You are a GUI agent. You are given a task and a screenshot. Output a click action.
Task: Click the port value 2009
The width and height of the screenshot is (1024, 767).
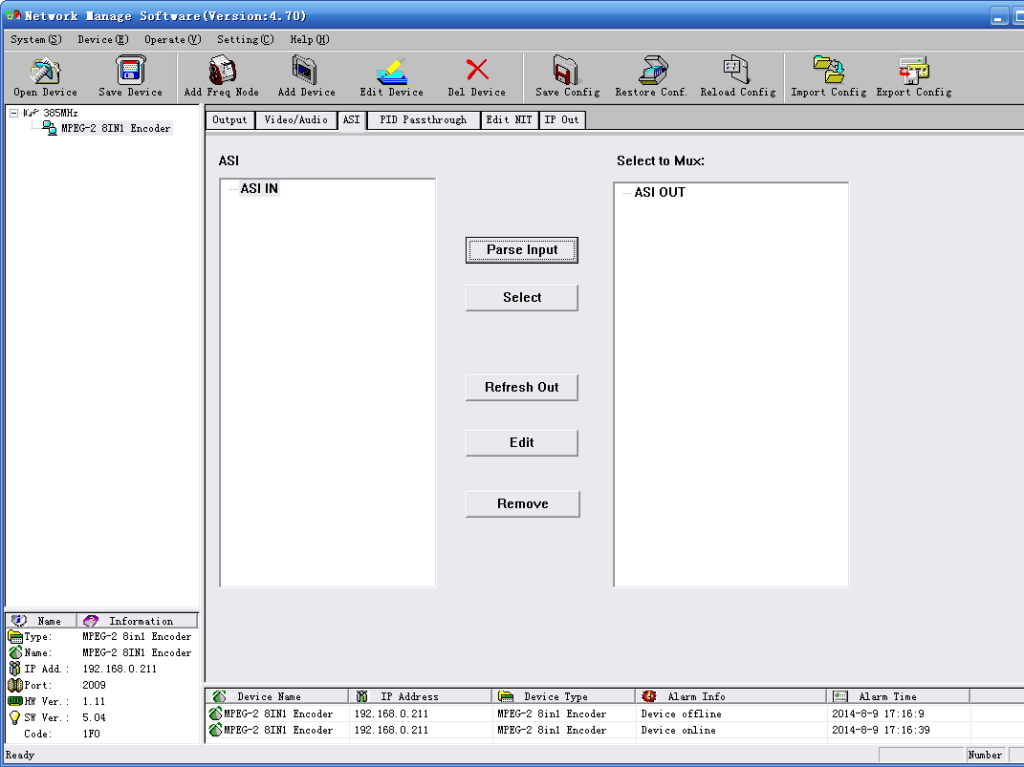(x=94, y=685)
